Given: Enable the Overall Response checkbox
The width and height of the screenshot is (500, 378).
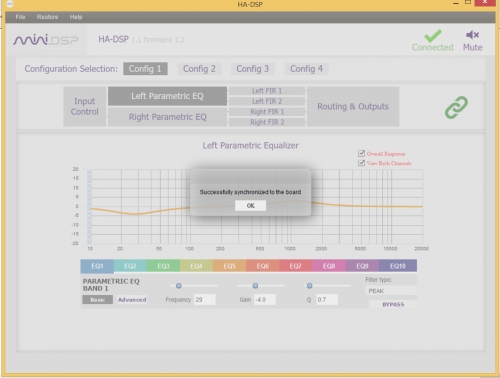Looking at the screenshot, I should coord(361,153).
